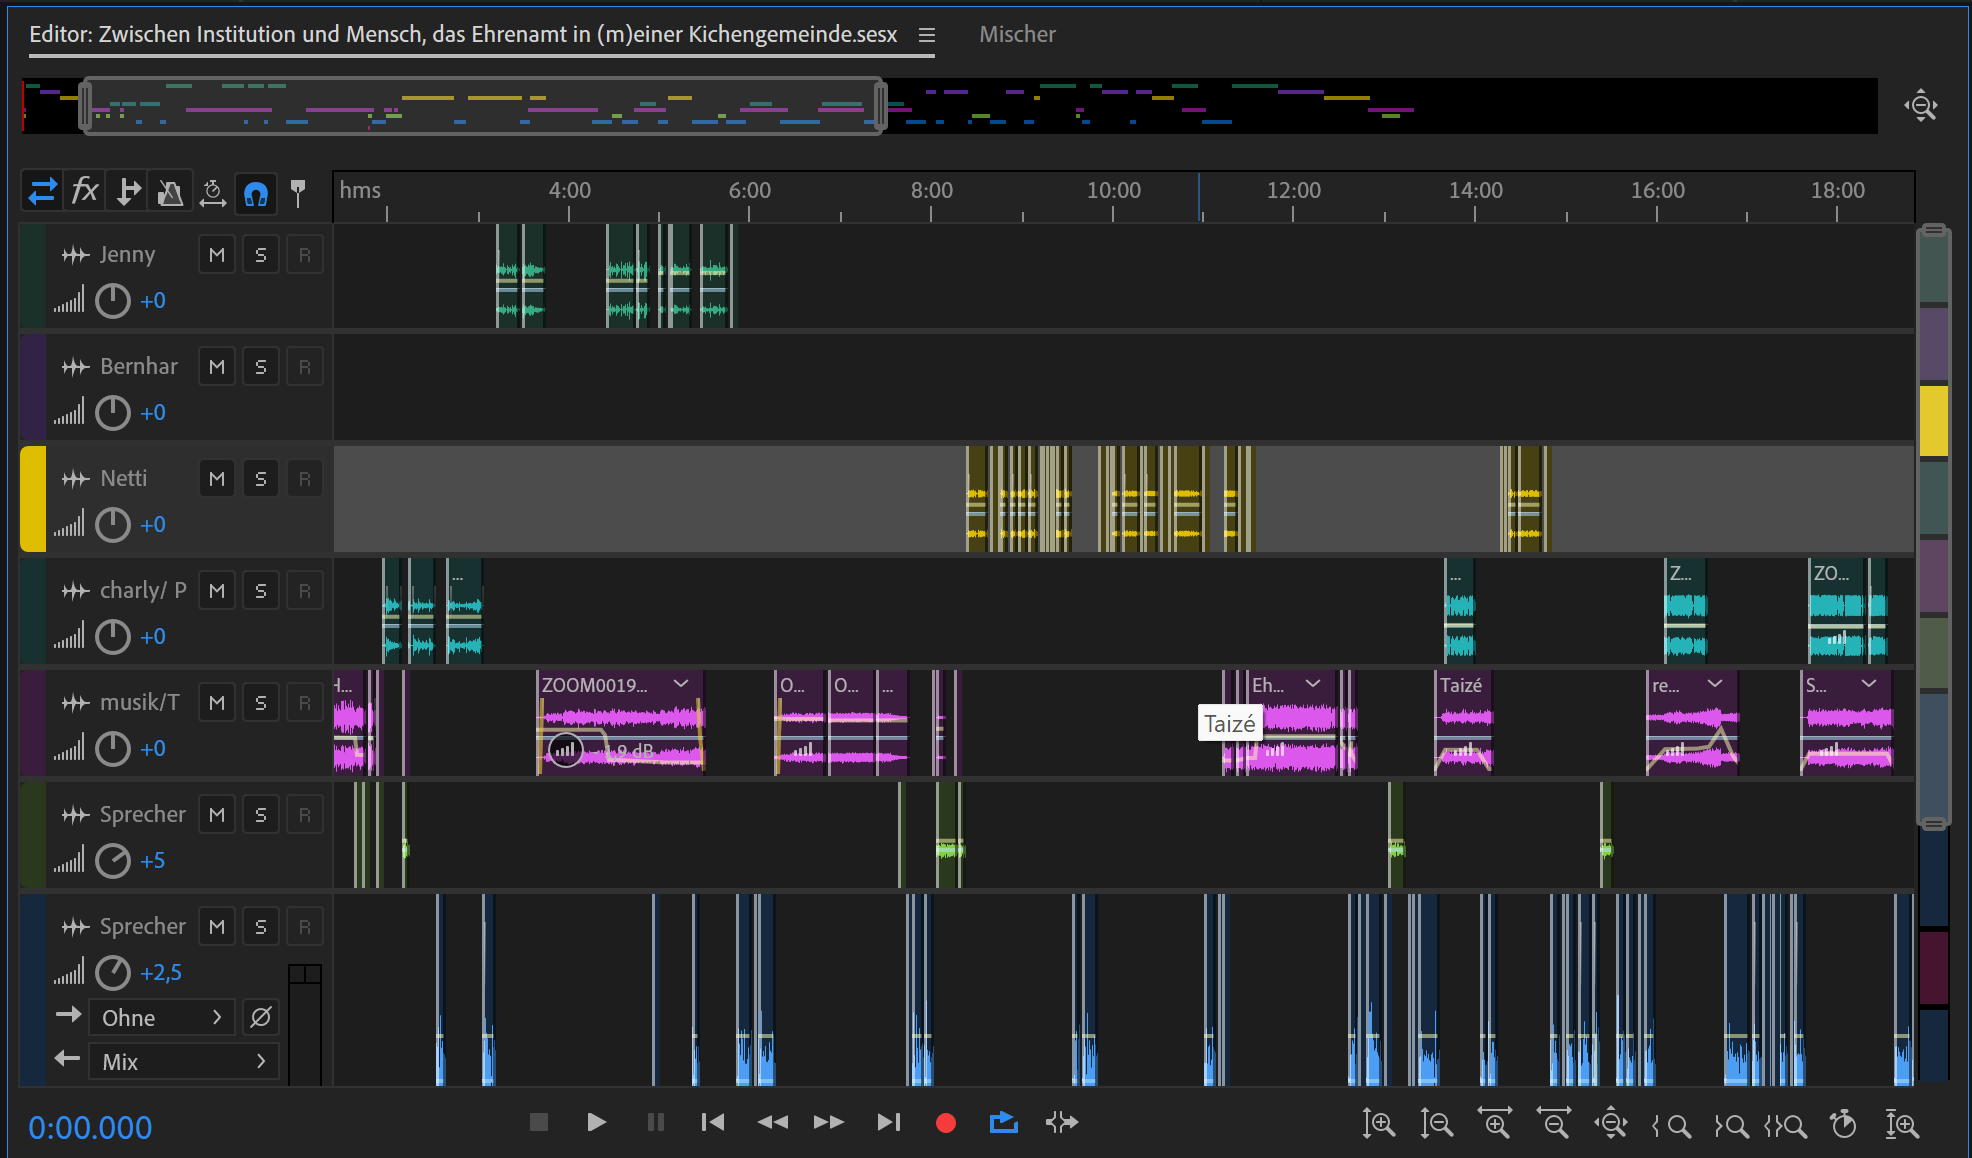Arm record on musik/T track
Image resolution: width=1972 pixels, height=1158 pixels.
pos(305,703)
